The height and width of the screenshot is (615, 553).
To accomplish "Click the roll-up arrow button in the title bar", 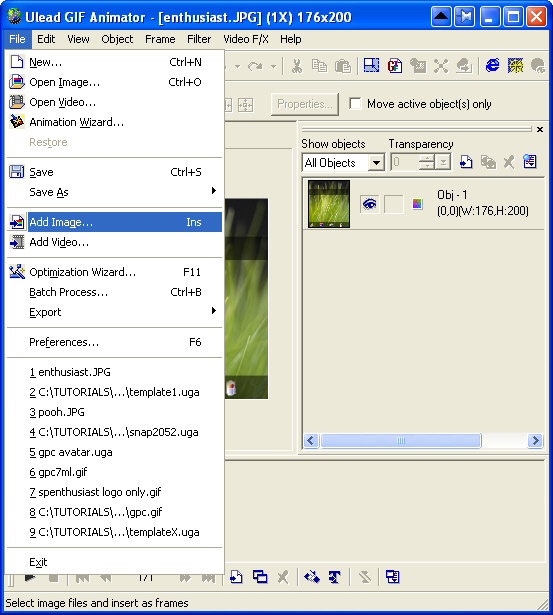I will coord(441,17).
